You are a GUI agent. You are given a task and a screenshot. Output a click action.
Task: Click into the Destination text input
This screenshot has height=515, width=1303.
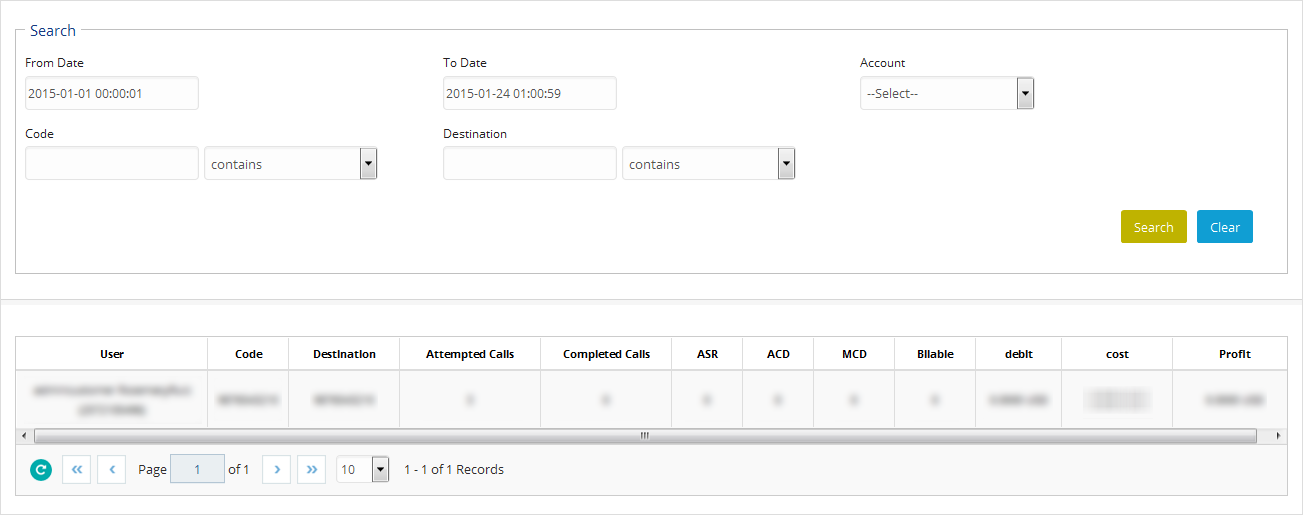click(530, 164)
